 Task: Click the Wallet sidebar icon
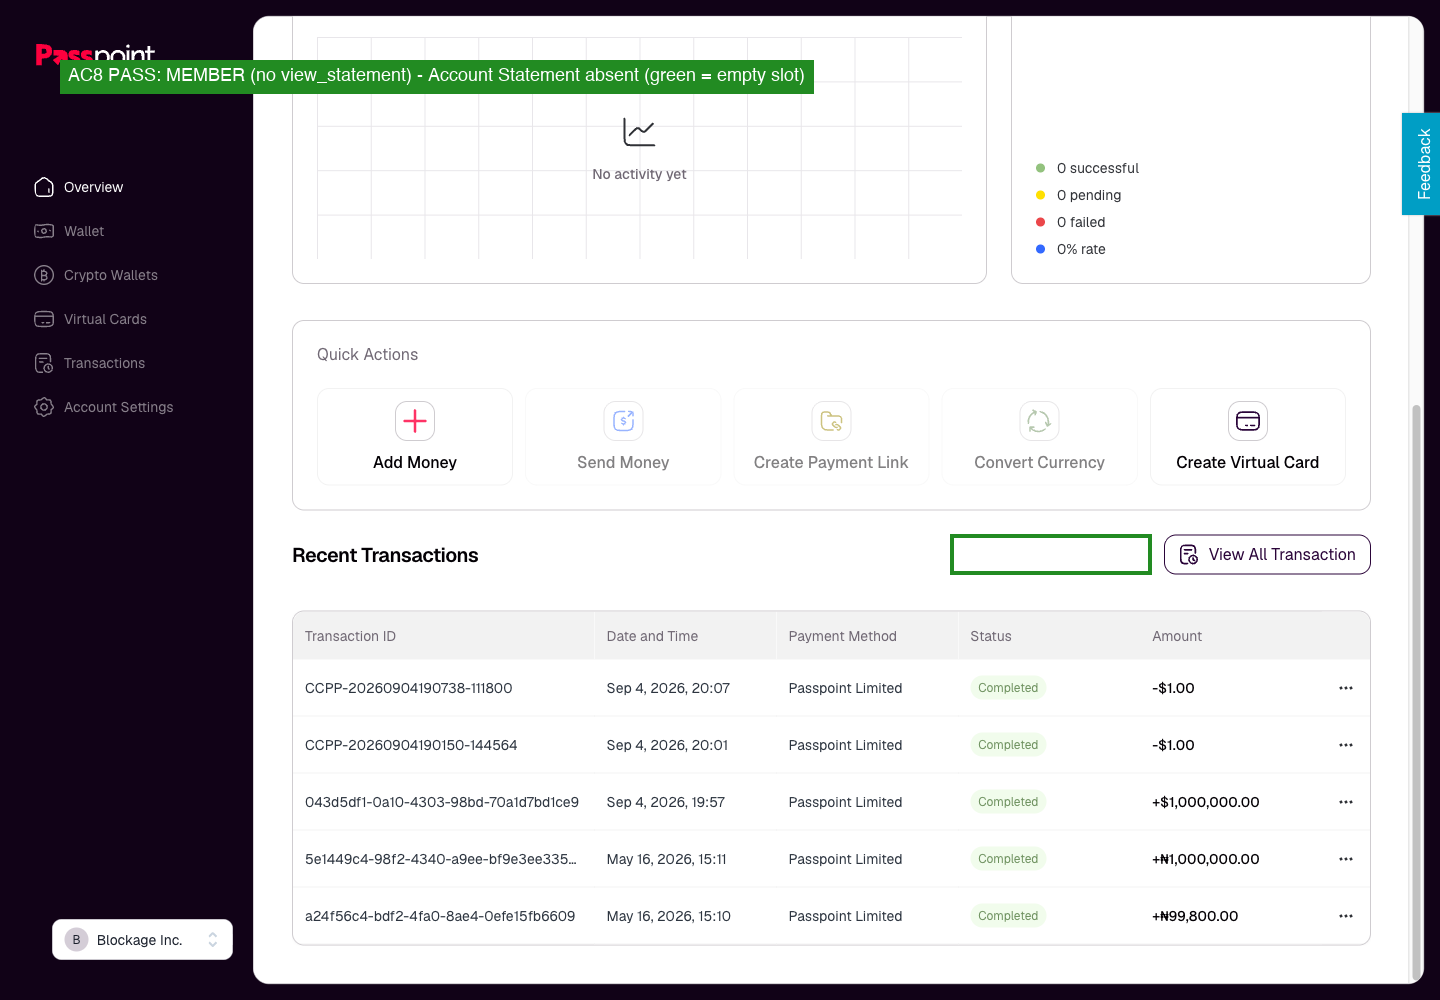(44, 231)
